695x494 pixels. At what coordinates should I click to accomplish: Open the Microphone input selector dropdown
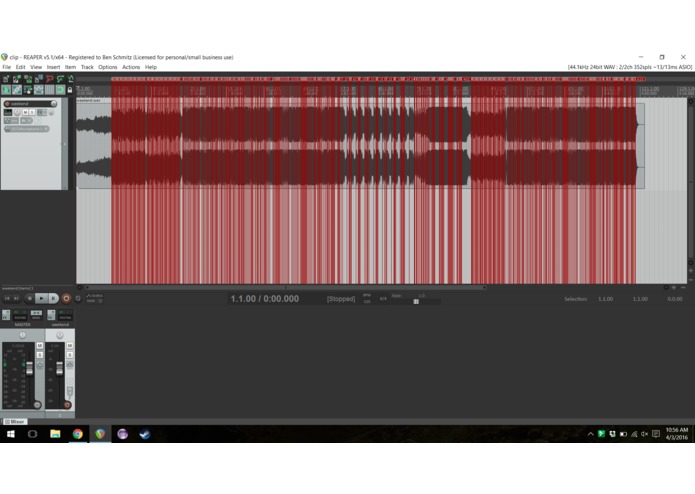point(27,129)
